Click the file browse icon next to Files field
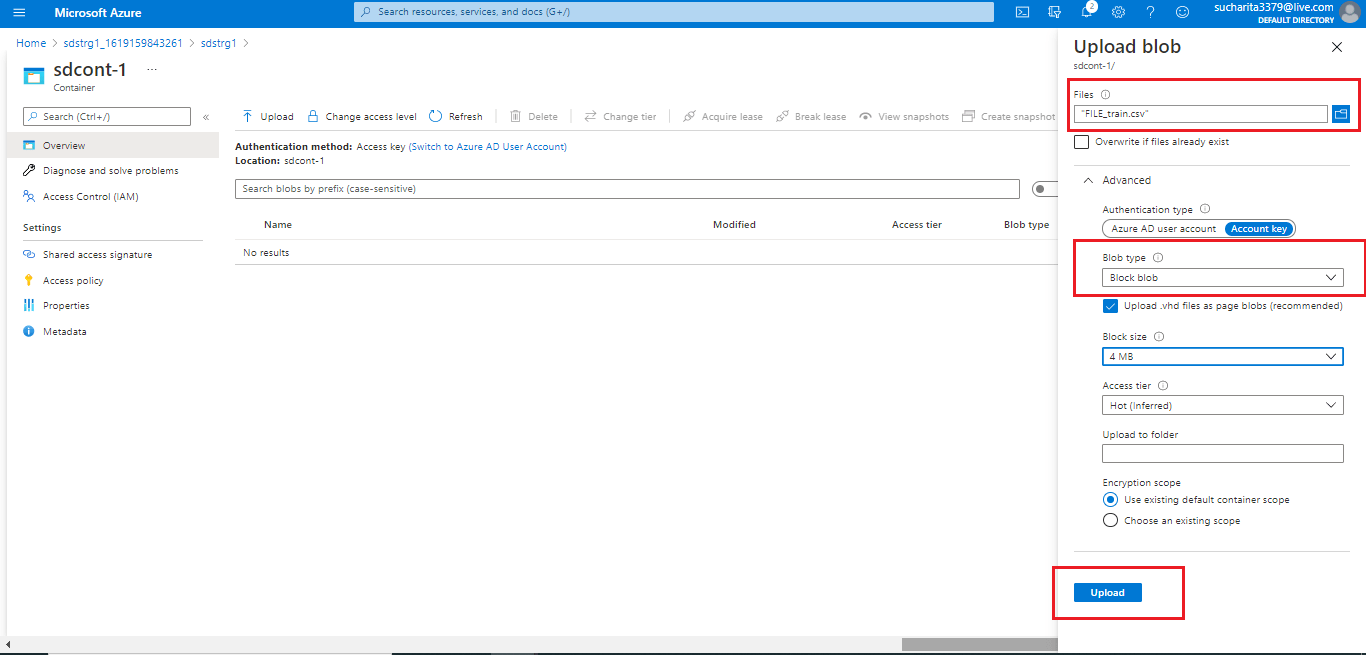Screen dimensions: 1366x655 [x=1340, y=113]
